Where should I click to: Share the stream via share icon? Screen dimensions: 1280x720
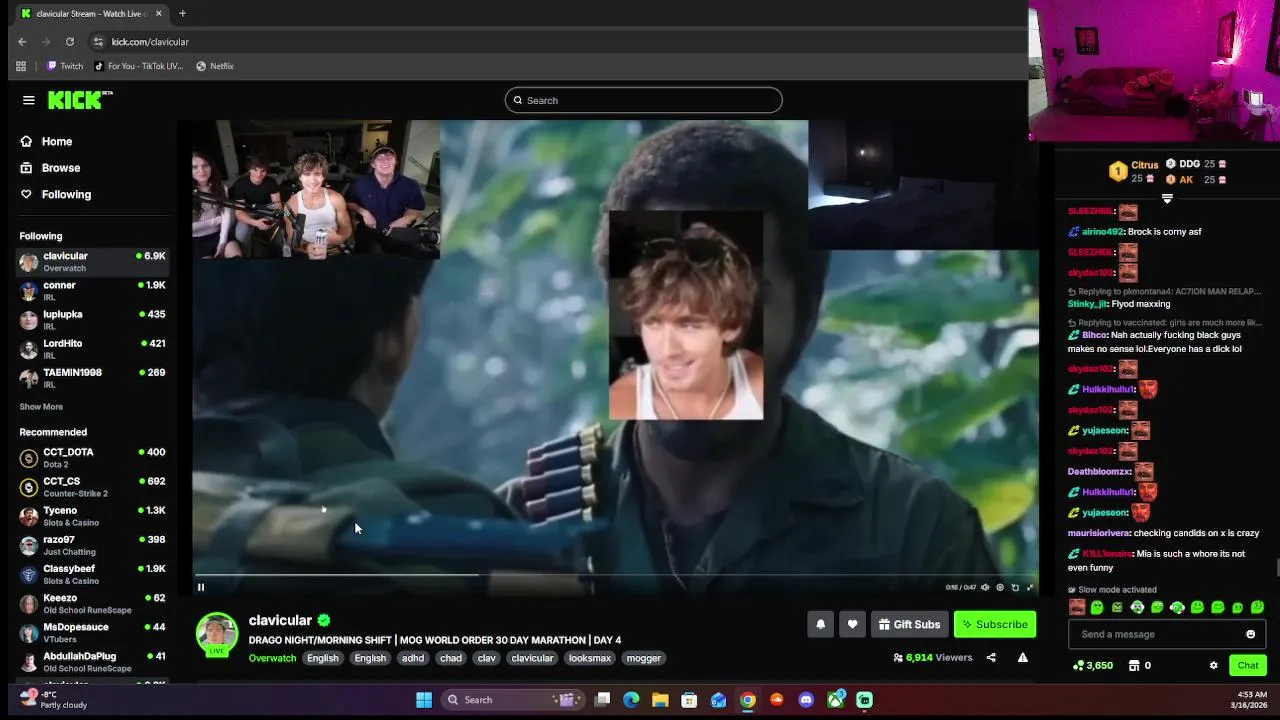coord(991,658)
